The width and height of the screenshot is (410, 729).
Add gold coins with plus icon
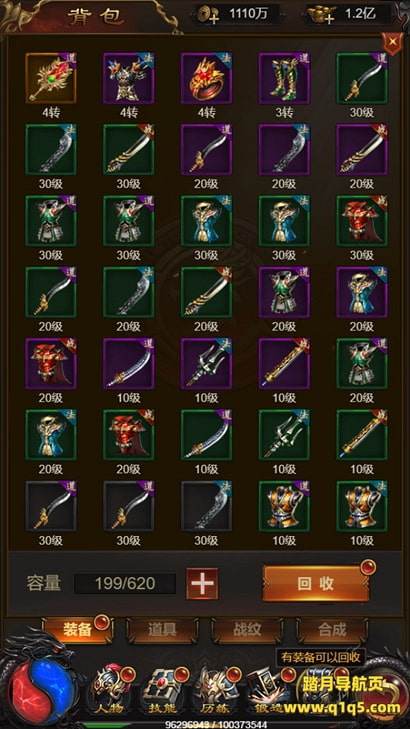(205, 15)
